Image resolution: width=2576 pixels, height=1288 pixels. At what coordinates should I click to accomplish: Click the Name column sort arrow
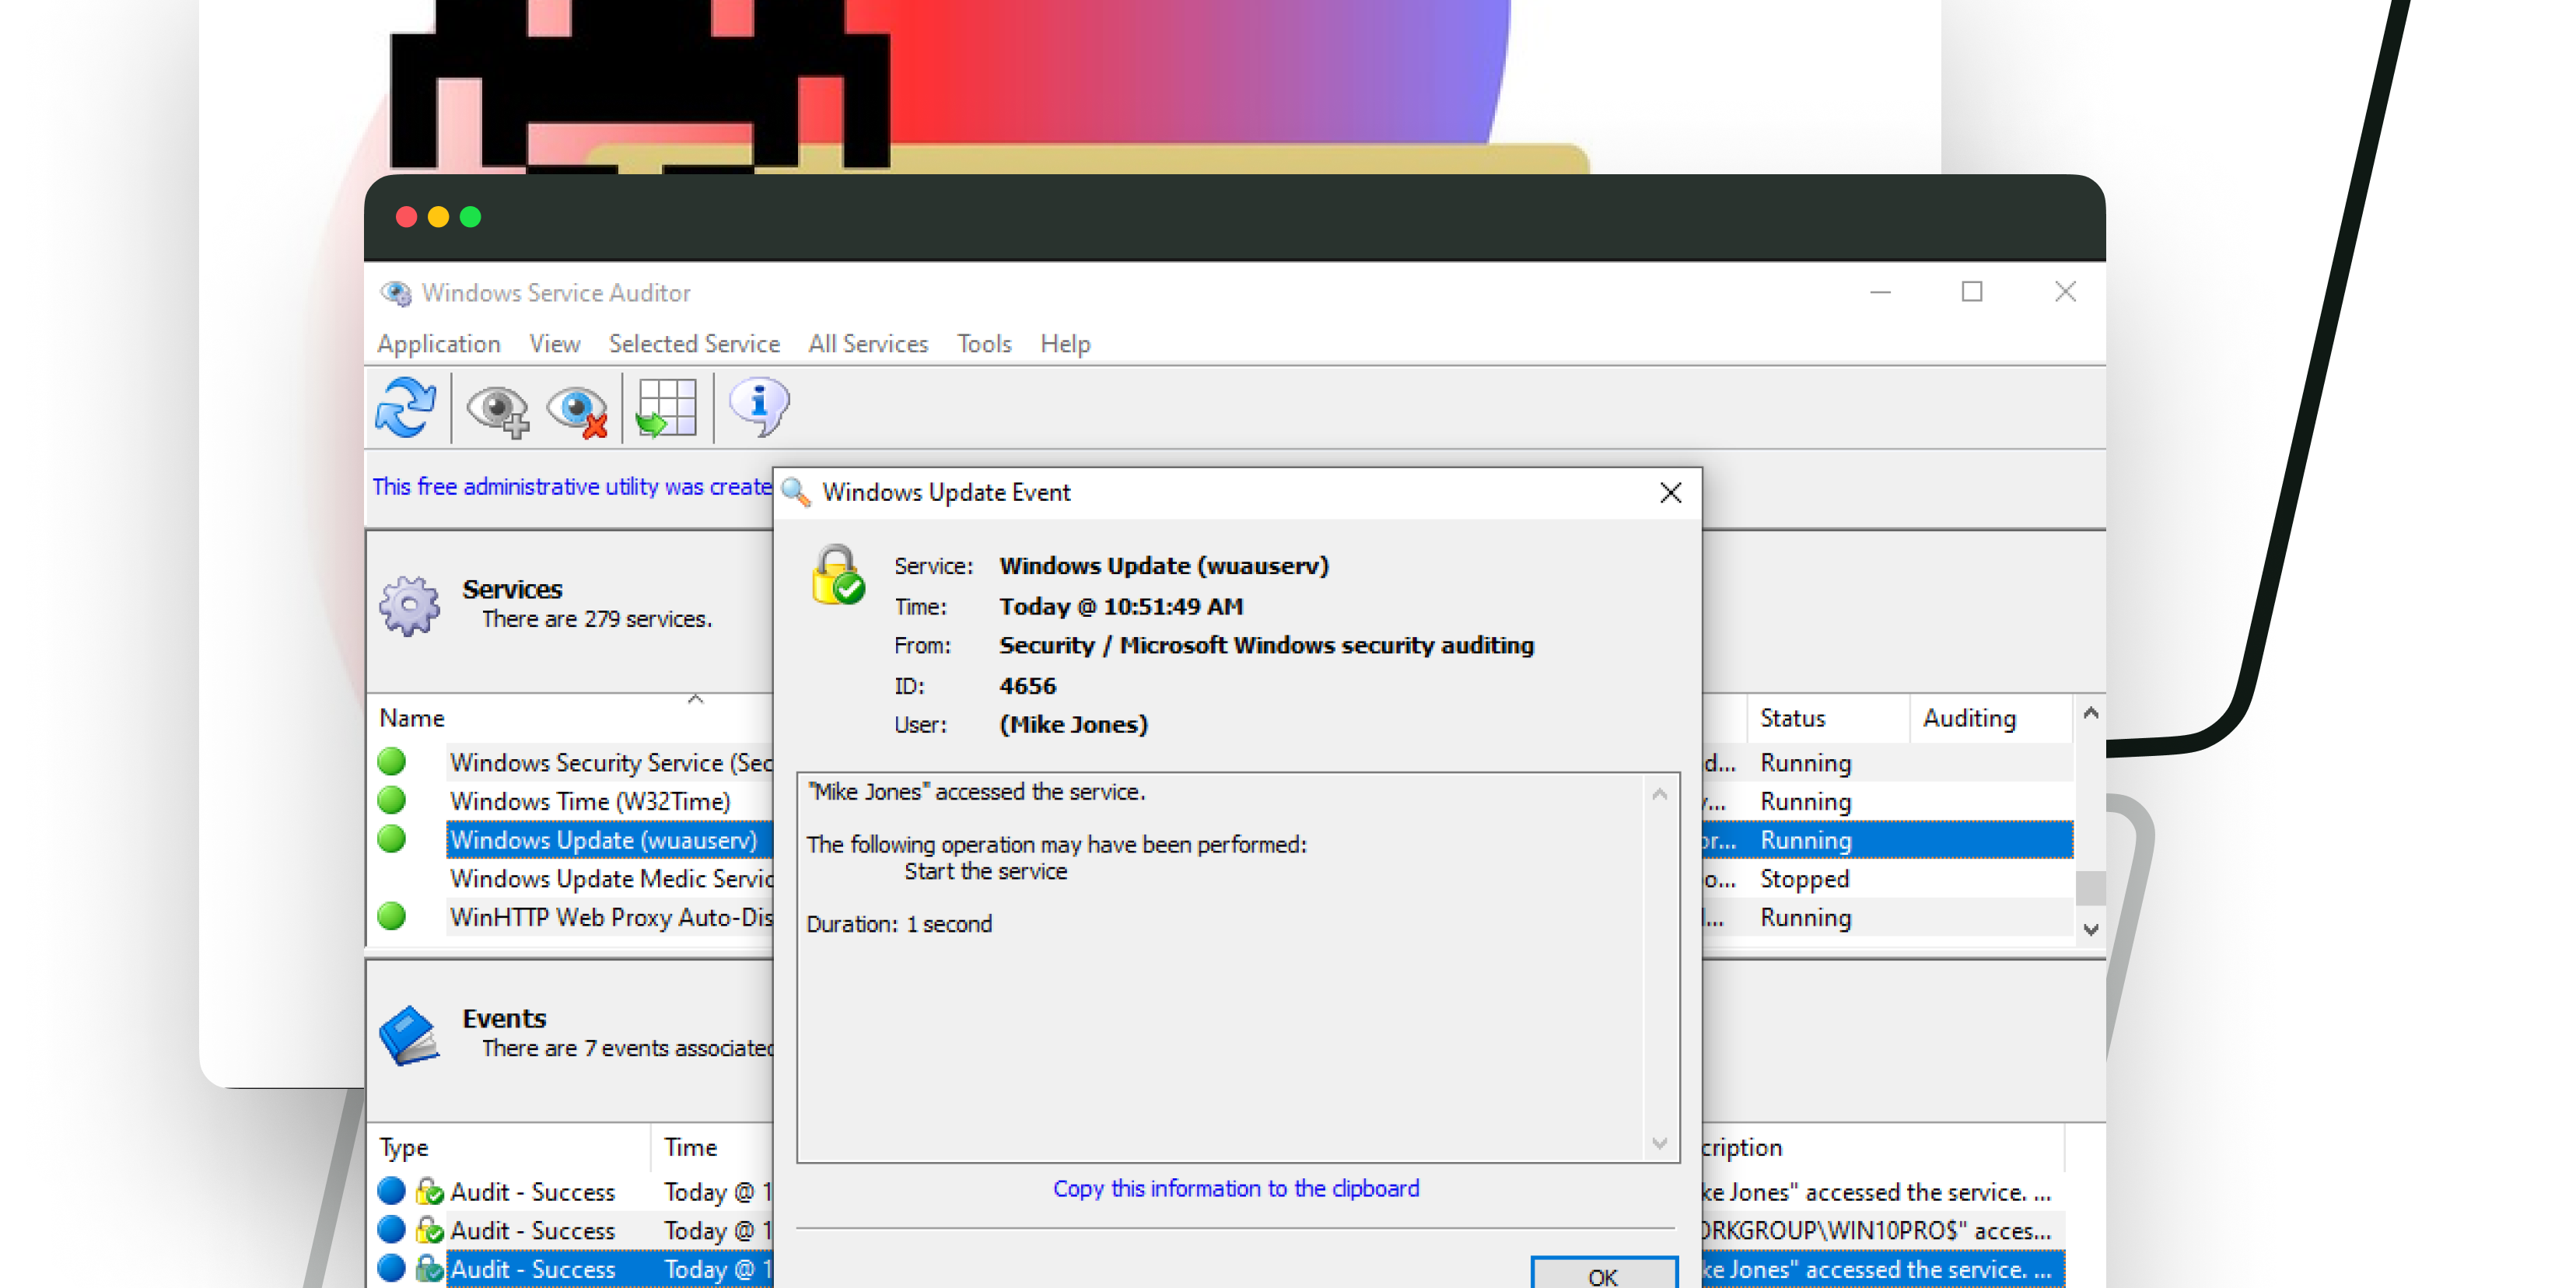coord(695,700)
